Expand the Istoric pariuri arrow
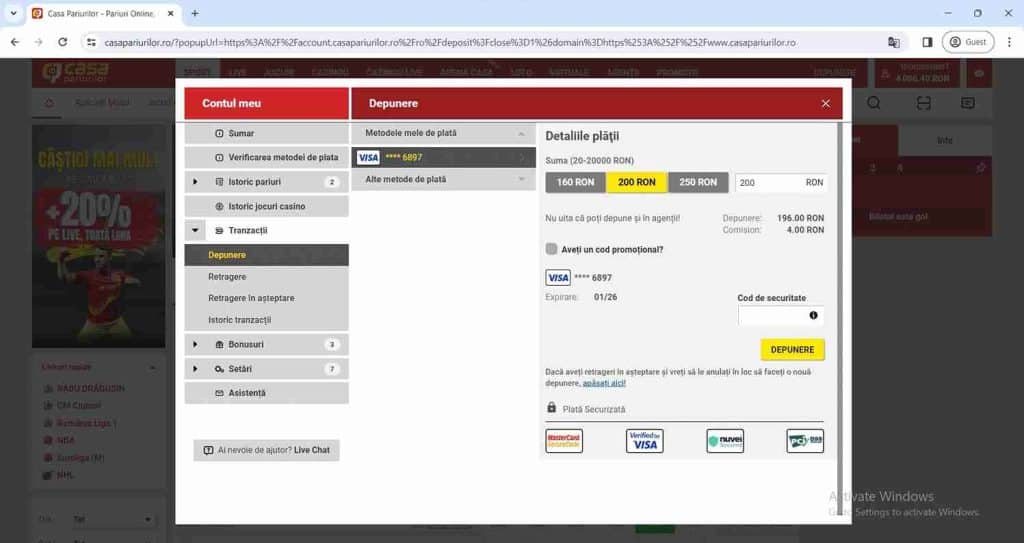This screenshot has width=1024, height=543. (x=195, y=182)
